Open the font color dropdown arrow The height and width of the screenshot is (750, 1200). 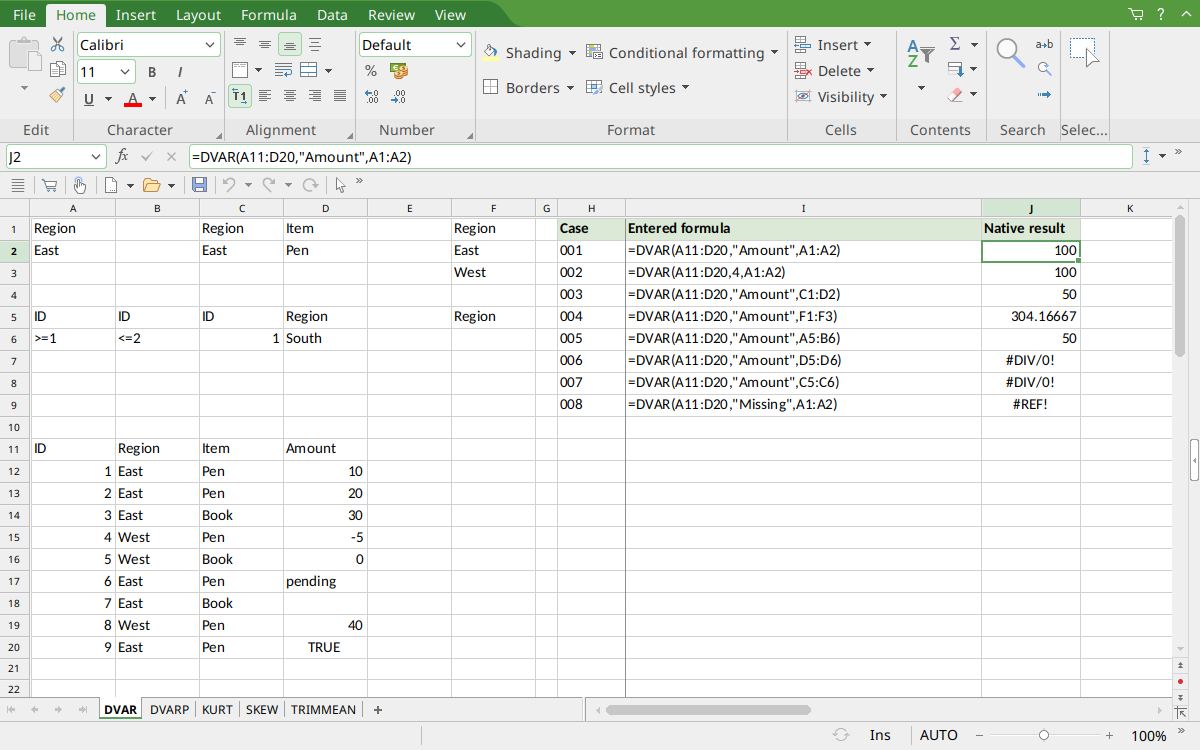(152, 99)
